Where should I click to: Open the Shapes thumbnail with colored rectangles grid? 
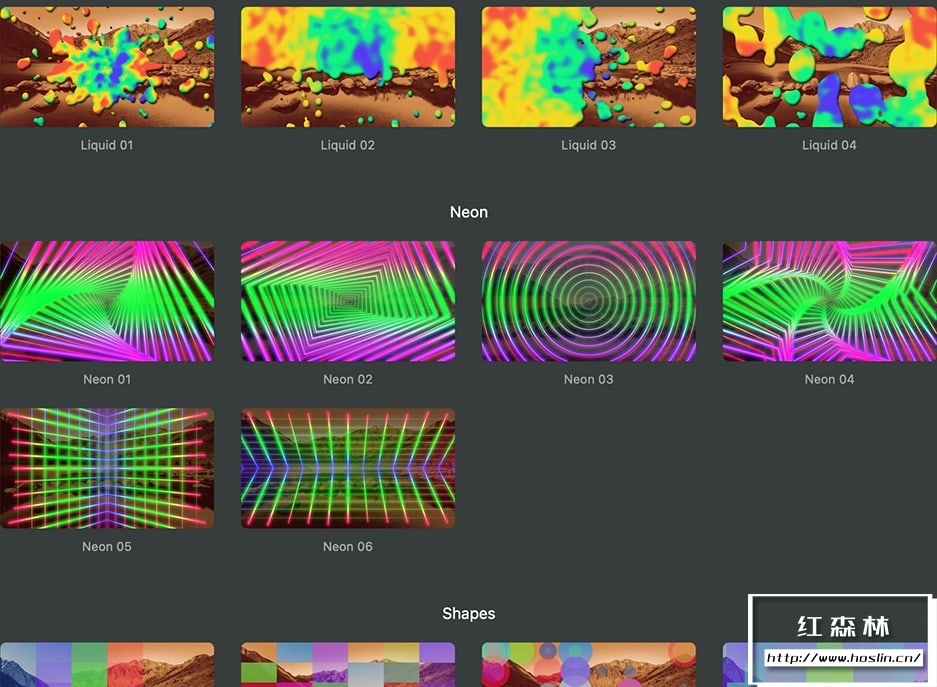(x=348, y=664)
